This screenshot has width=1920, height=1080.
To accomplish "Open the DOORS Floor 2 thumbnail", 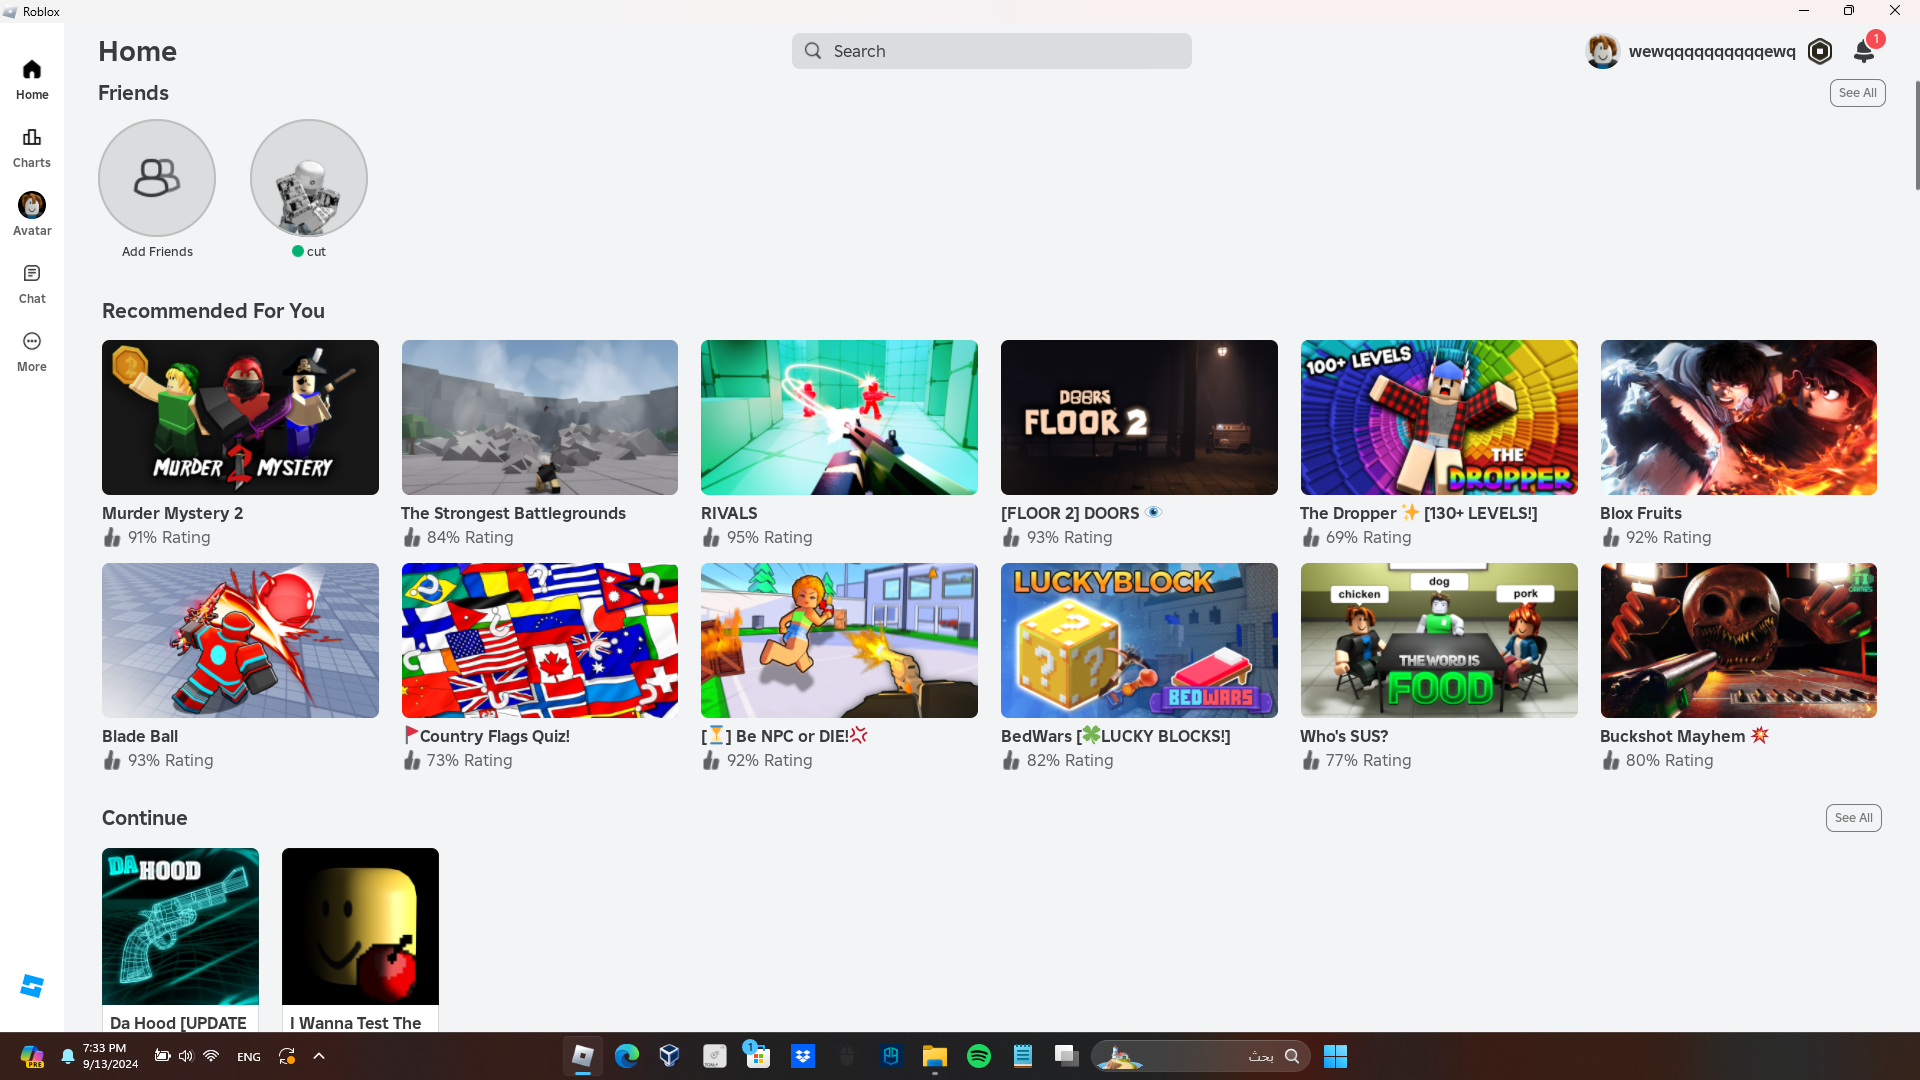I will (x=1139, y=417).
